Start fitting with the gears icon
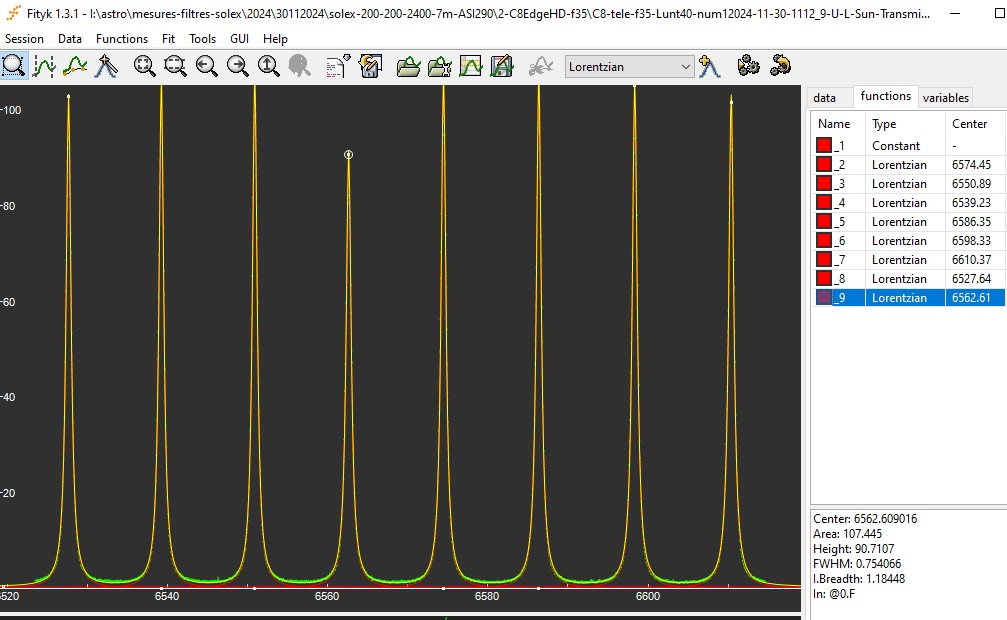 click(x=748, y=66)
